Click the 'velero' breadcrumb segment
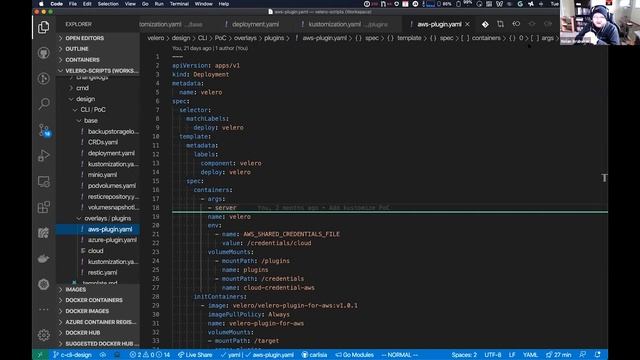 156,38
